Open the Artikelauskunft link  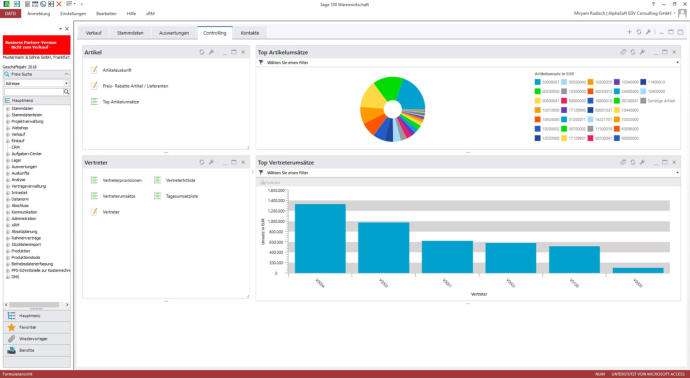[117, 70]
